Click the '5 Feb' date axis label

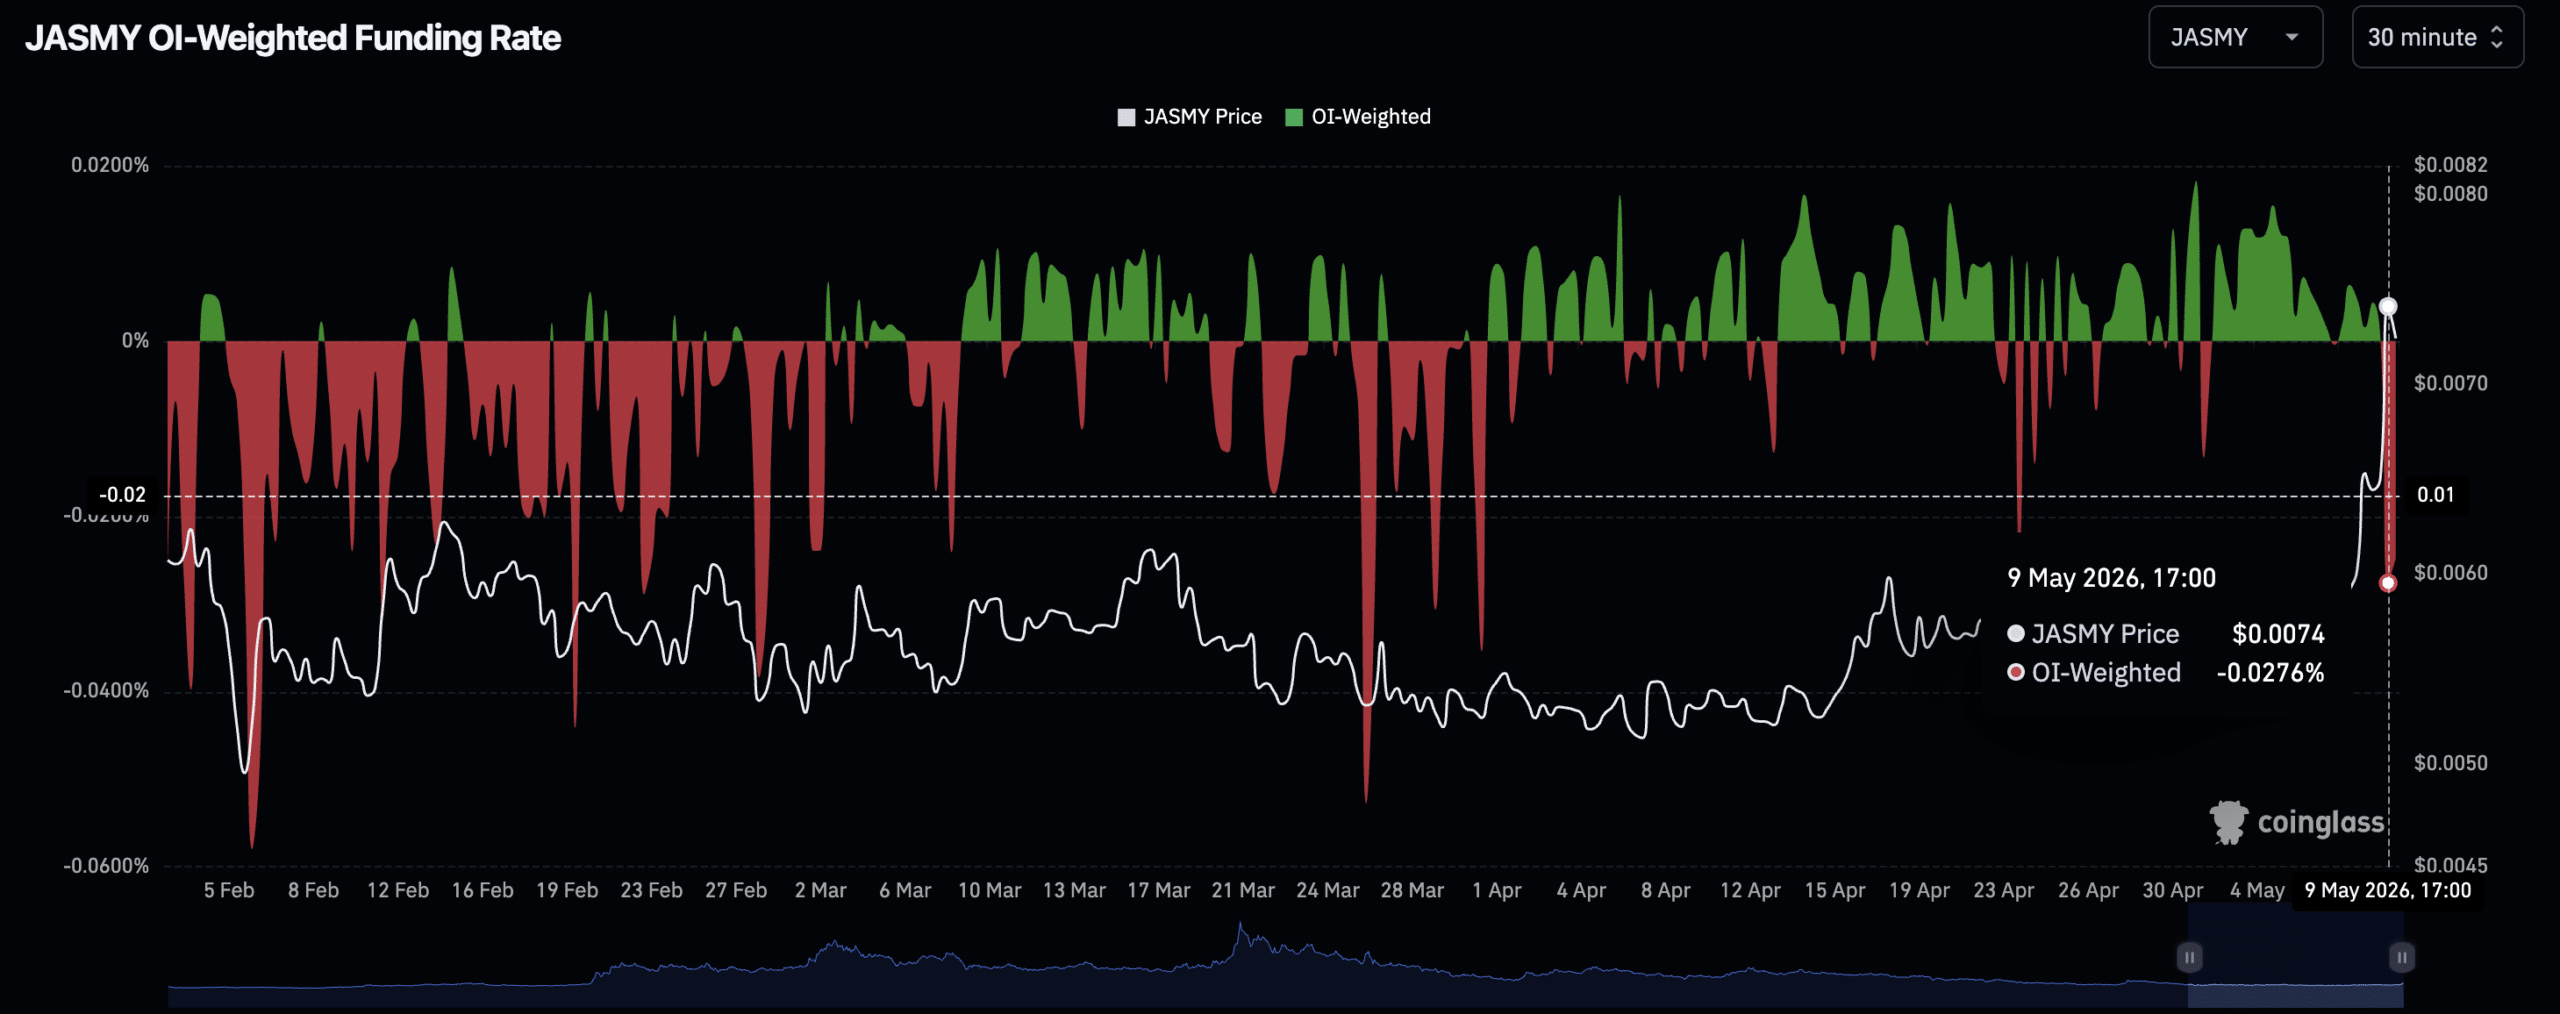(x=229, y=890)
